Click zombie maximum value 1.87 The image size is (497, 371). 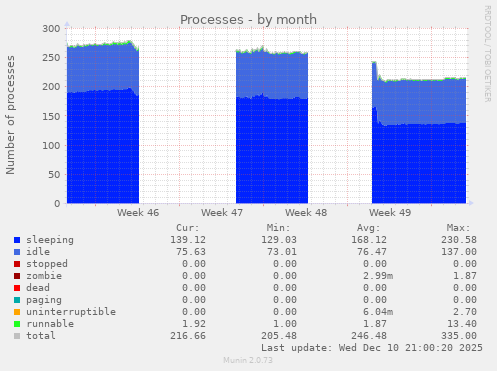pos(465,276)
